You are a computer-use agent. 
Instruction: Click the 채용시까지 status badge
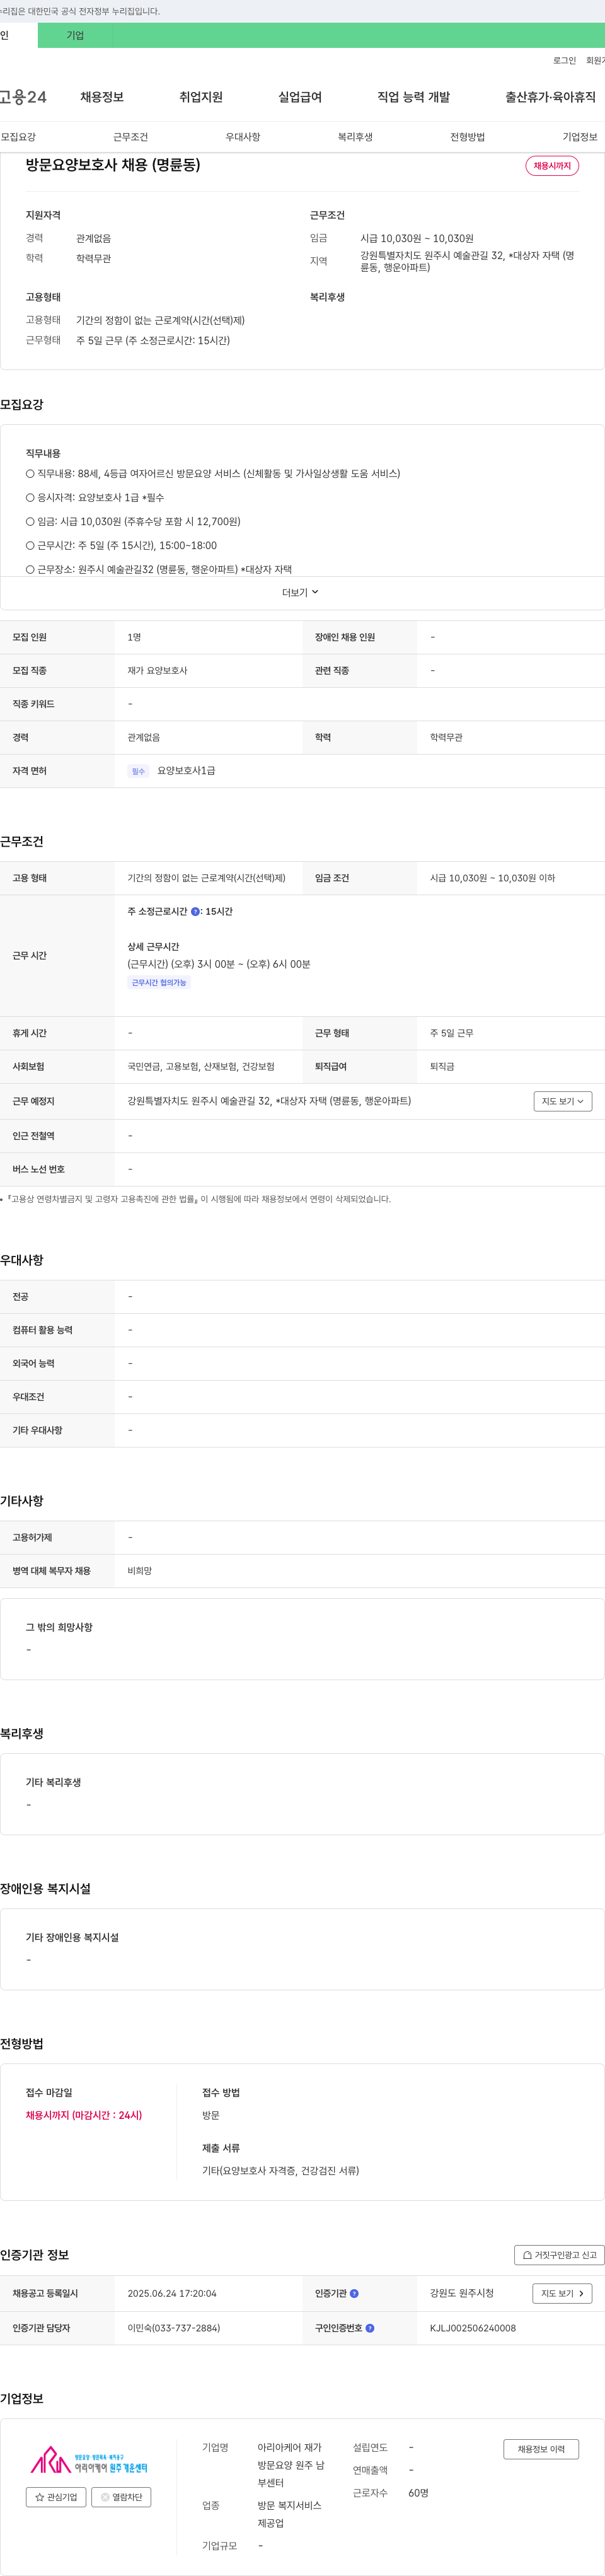pyautogui.click(x=552, y=166)
